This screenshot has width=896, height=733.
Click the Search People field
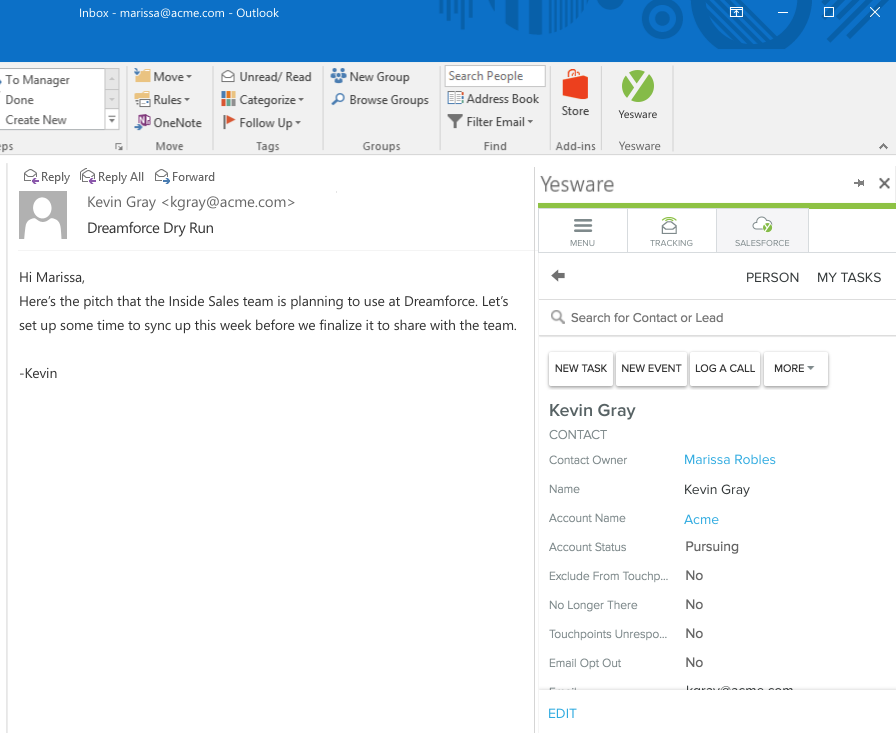coord(494,76)
